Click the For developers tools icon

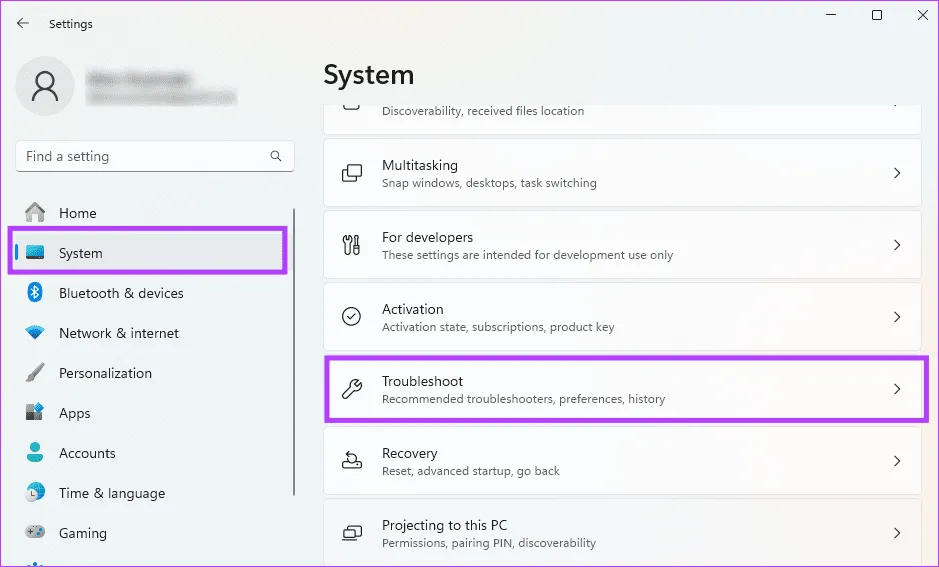[352, 245]
